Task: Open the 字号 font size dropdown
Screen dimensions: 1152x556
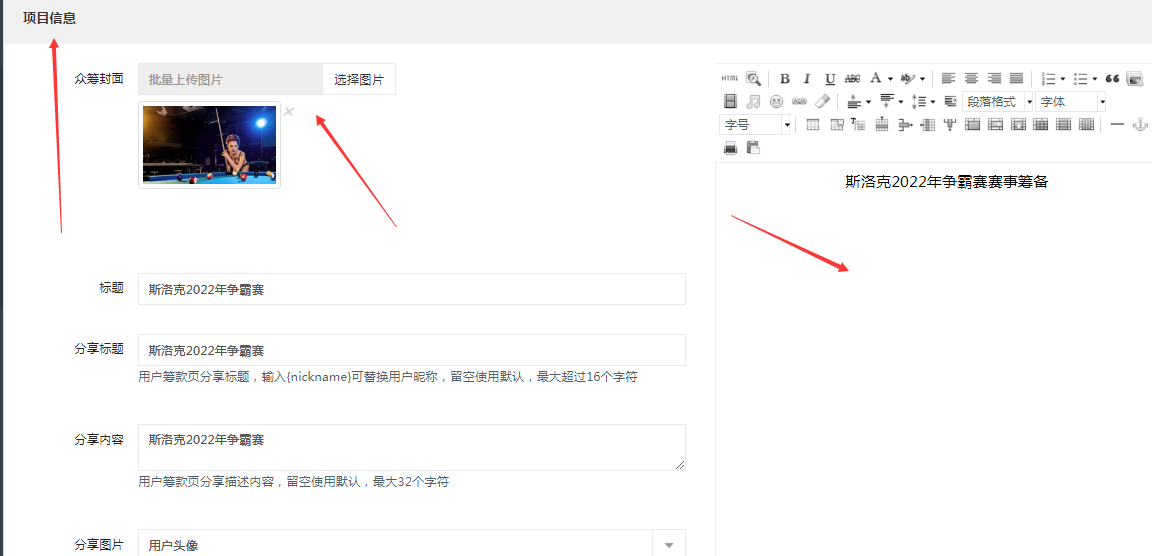Action: [x=755, y=124]
